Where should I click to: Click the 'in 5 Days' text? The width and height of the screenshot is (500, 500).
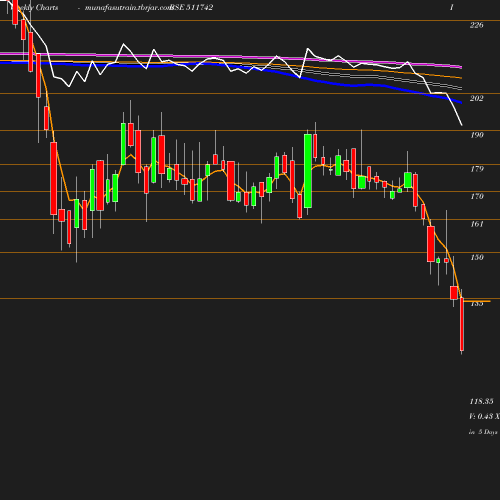pyautogui.click(x=483, y=432)
